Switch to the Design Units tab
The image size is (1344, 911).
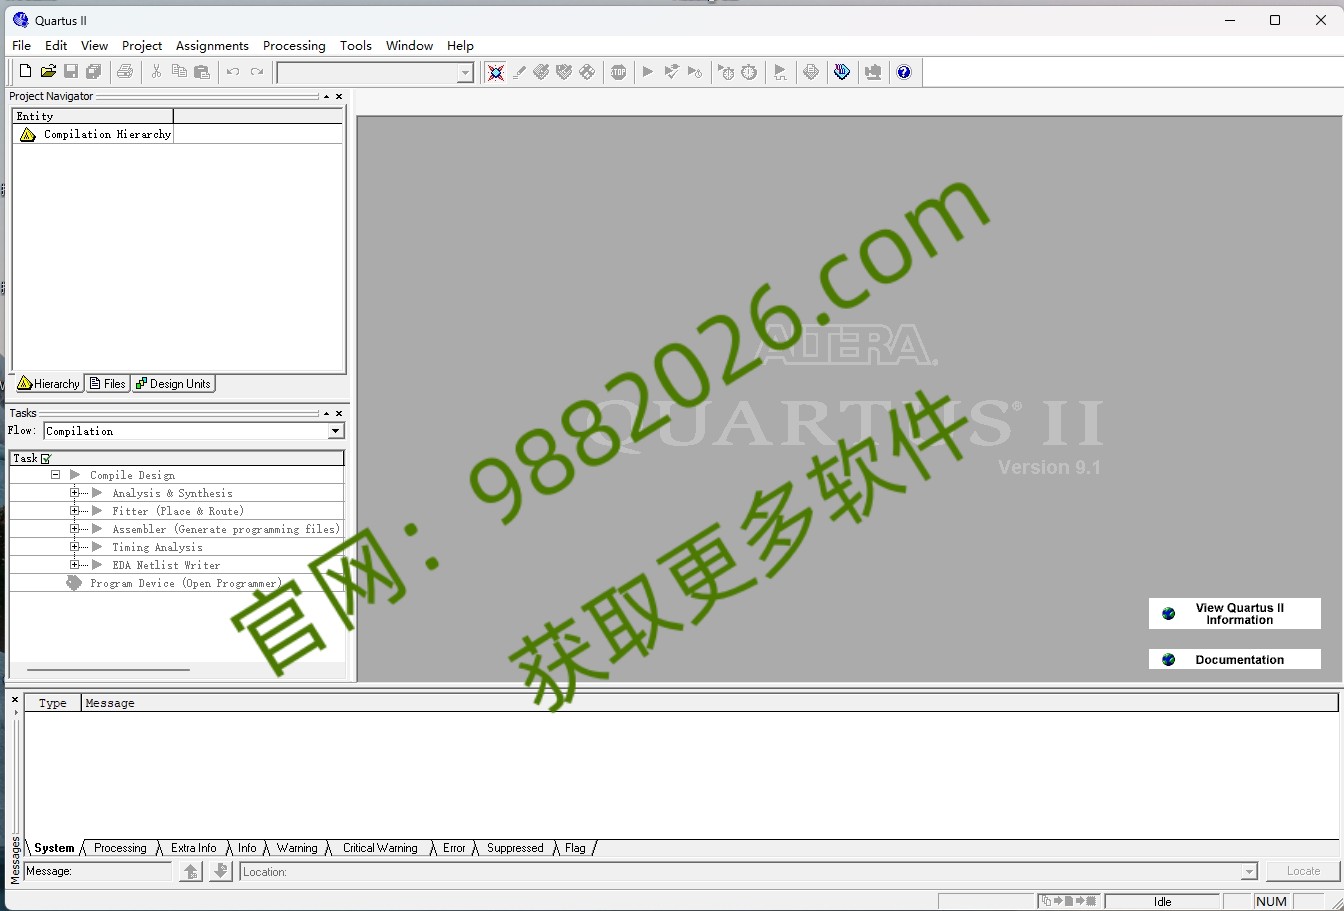click(173, 384)
